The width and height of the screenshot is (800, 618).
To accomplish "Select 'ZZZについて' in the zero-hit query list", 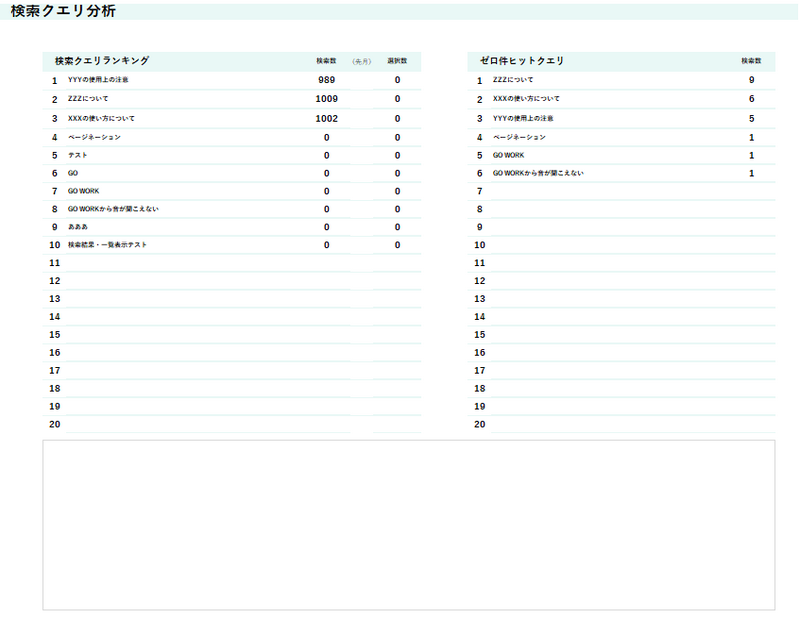I will pos(513,80).
